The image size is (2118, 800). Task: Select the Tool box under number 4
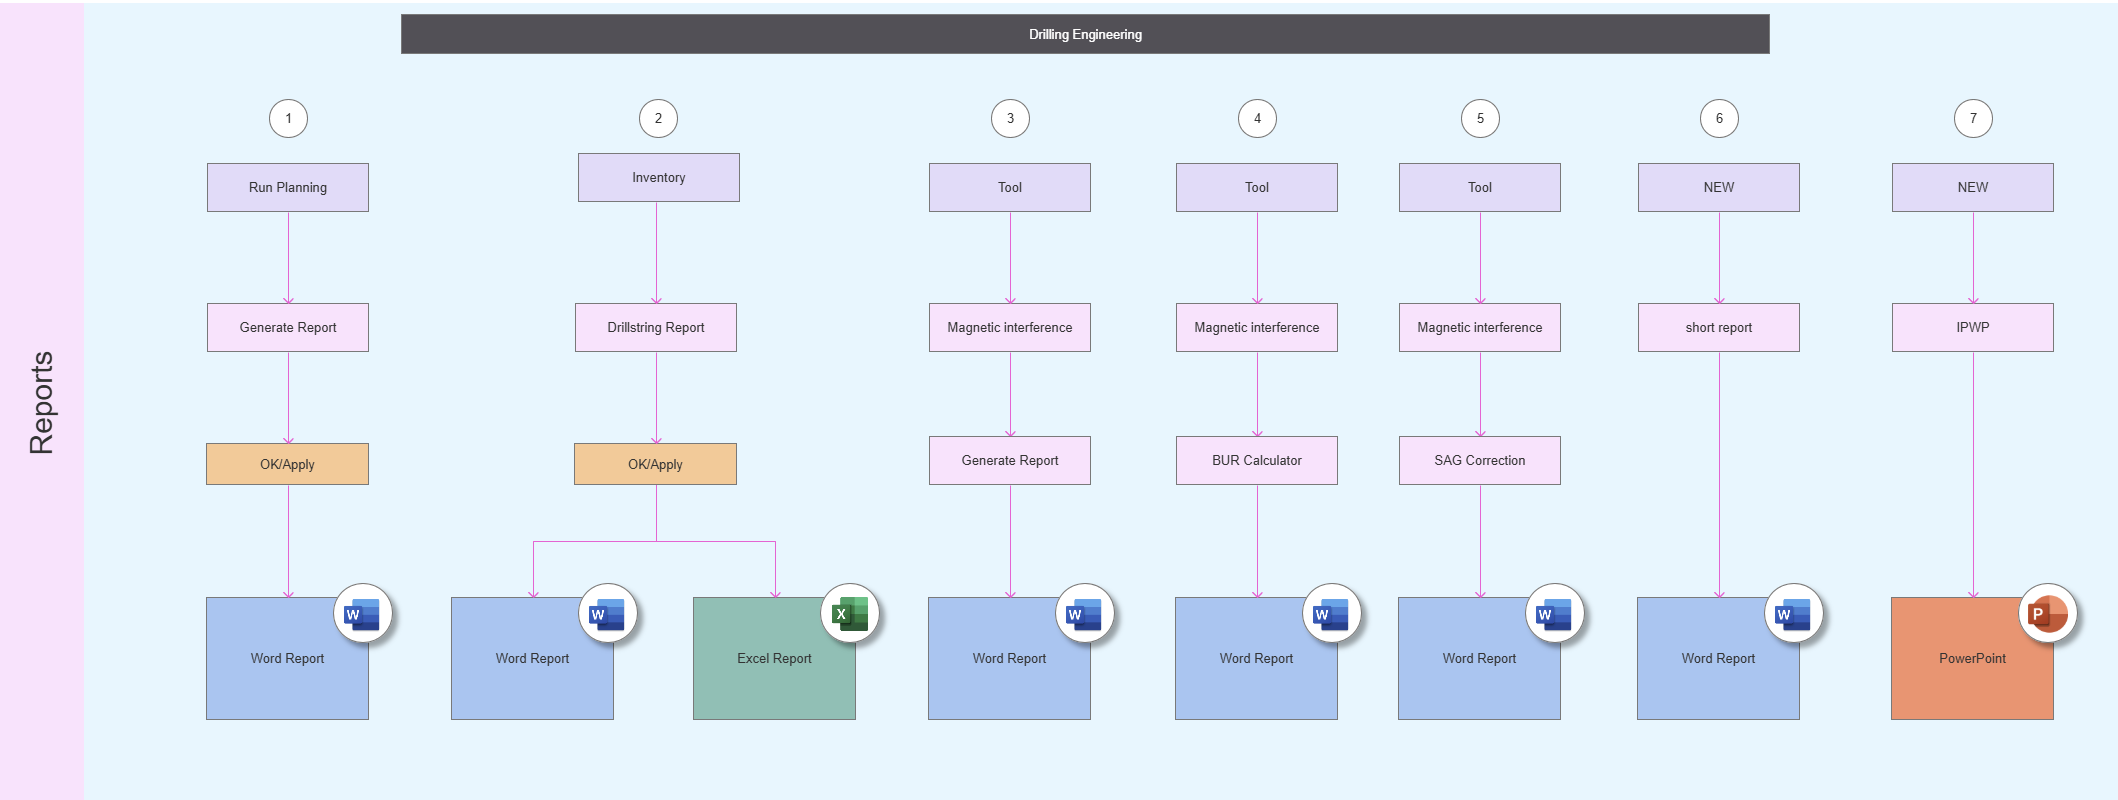pos(1257,187)
